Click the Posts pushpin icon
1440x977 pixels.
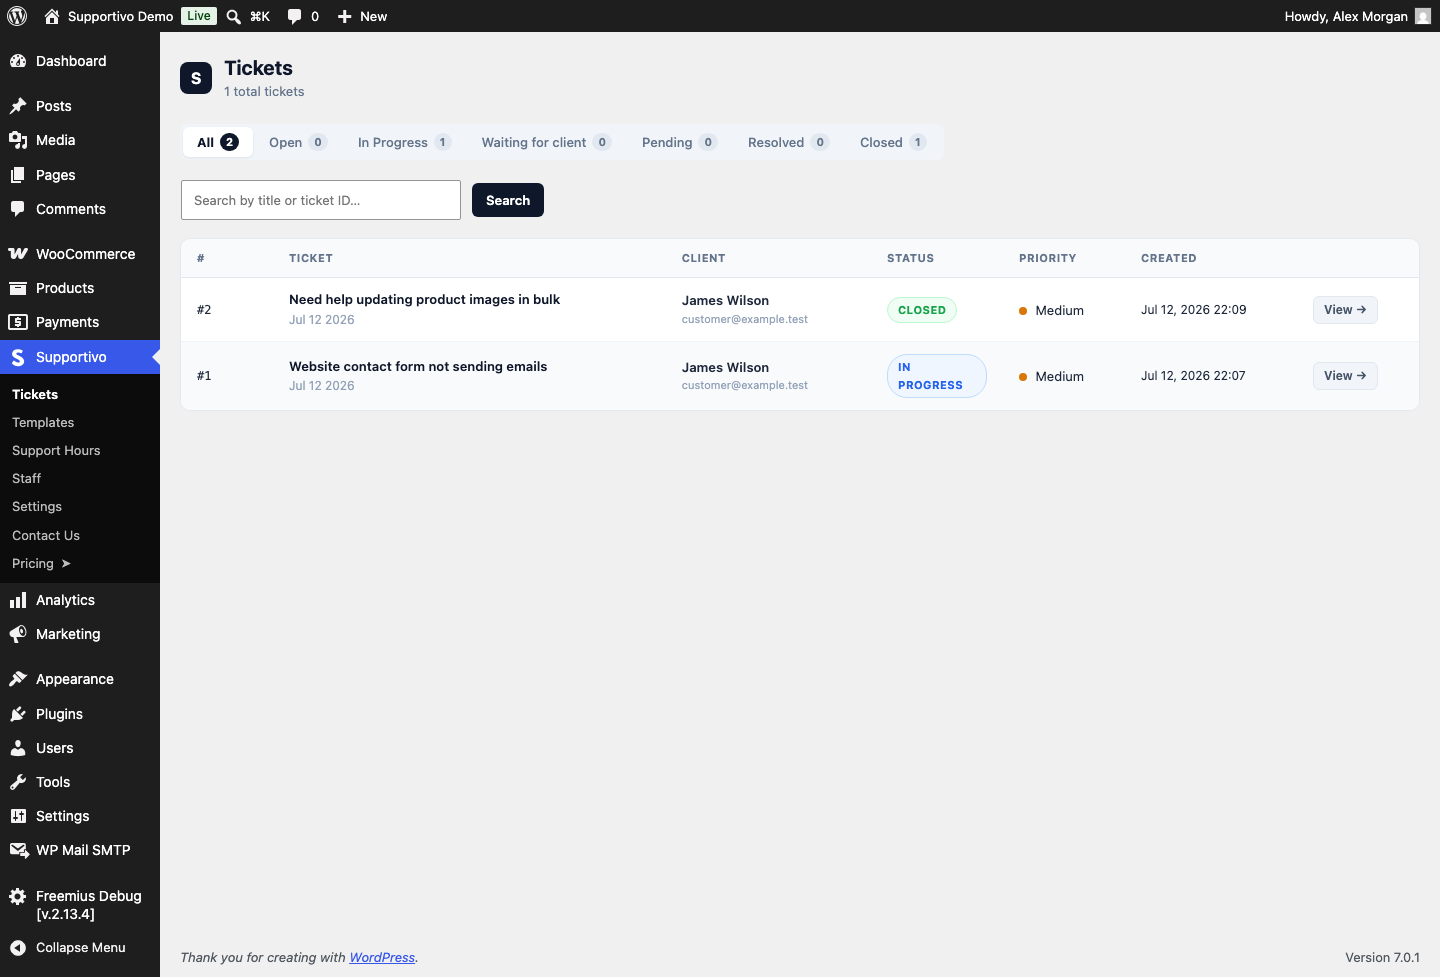pyautogui.click(x=18, y=106)
